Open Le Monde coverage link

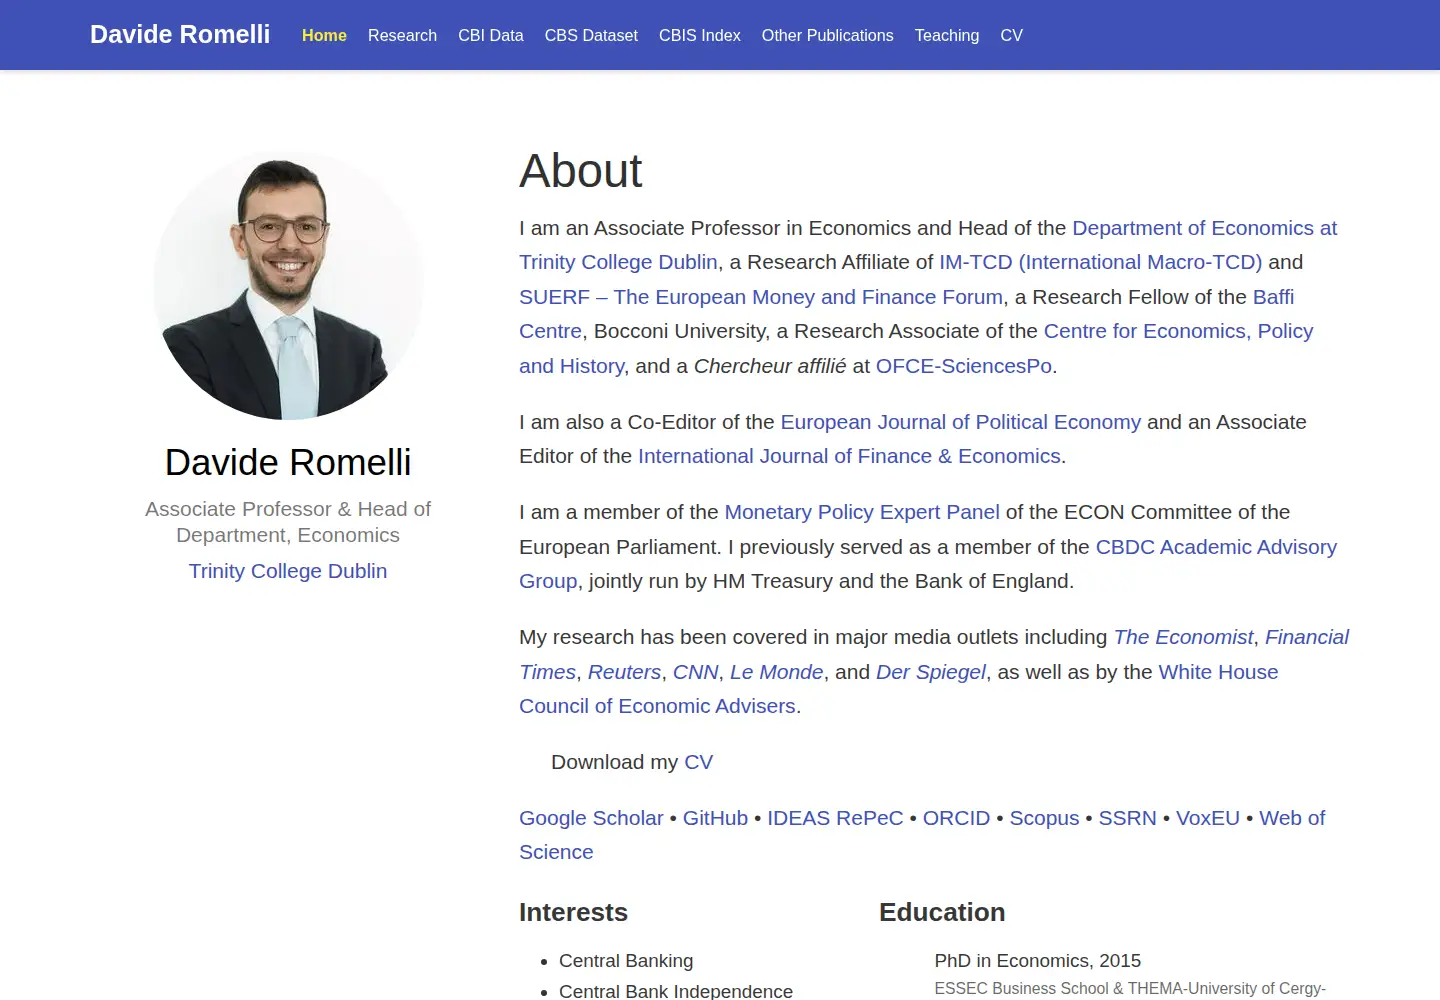pos(777,672)
